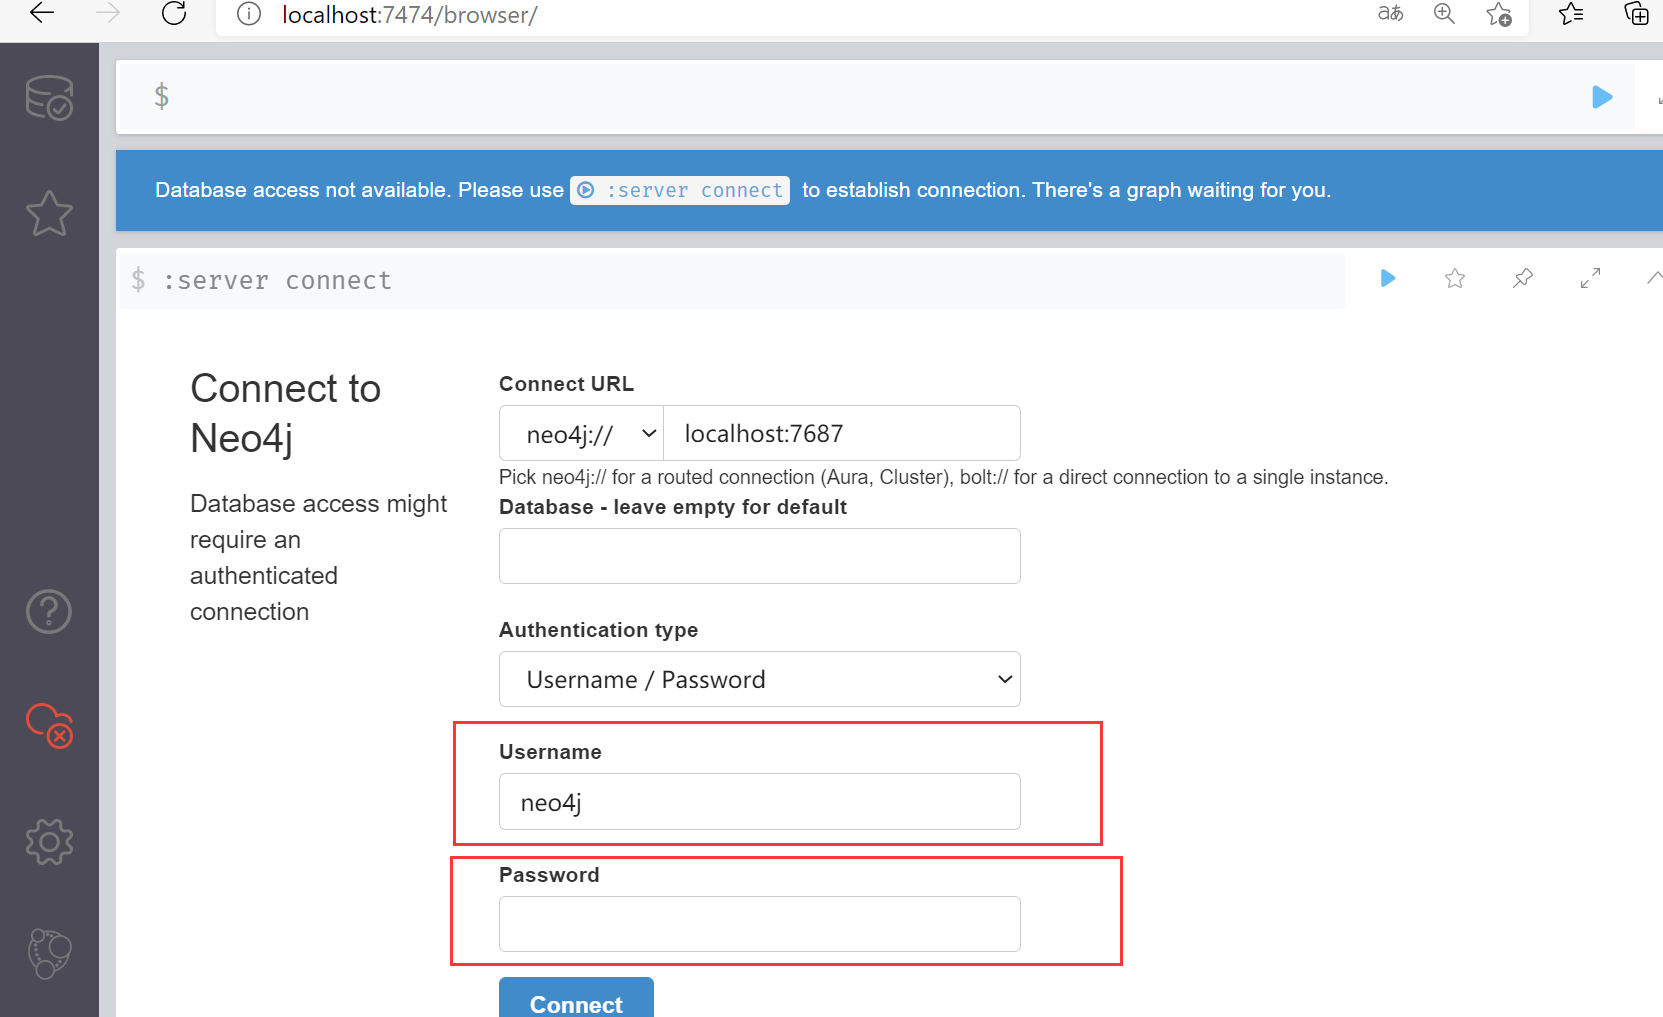1663x1017 pixels.
Task: Open the Database information sidebar icon
Action: (49, 97)
